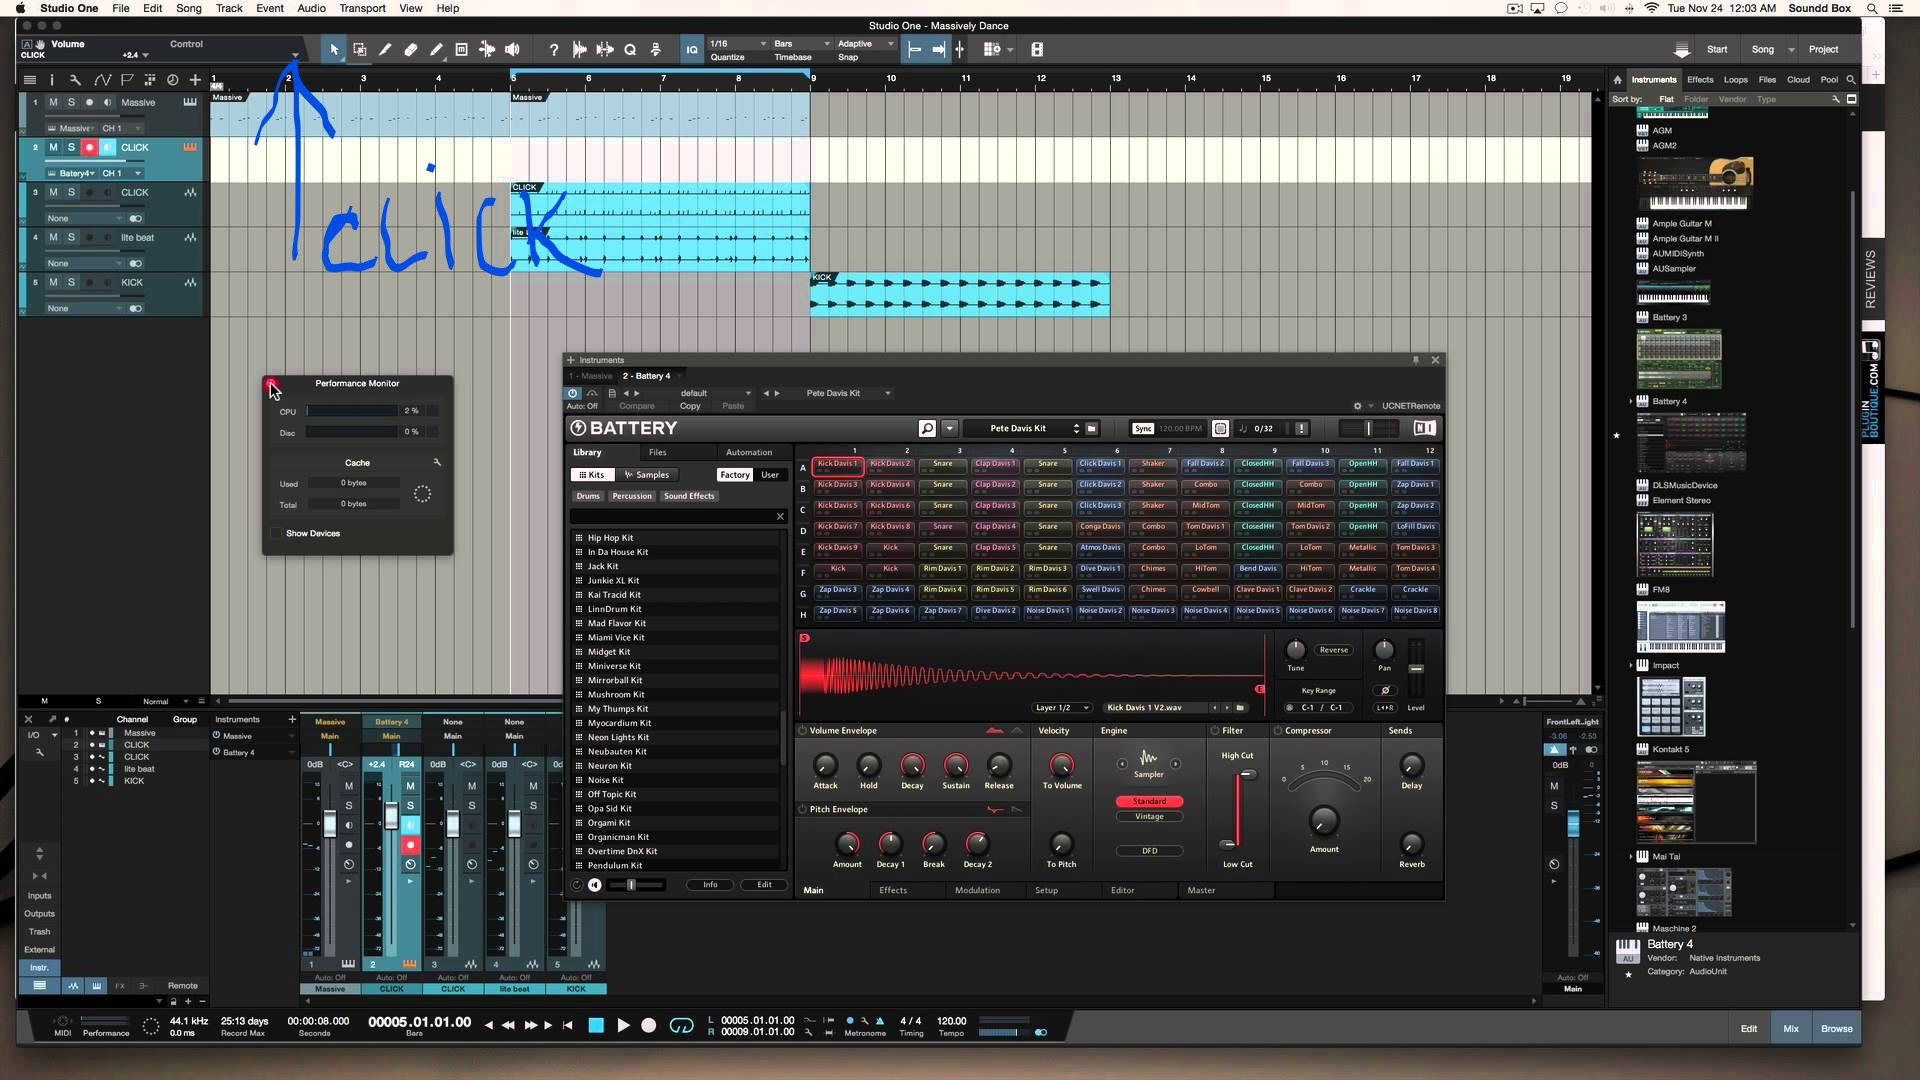This screenshot has height=1080, width=1920.
Task: Click the Play button in transport
Action: coord(623,1025)
